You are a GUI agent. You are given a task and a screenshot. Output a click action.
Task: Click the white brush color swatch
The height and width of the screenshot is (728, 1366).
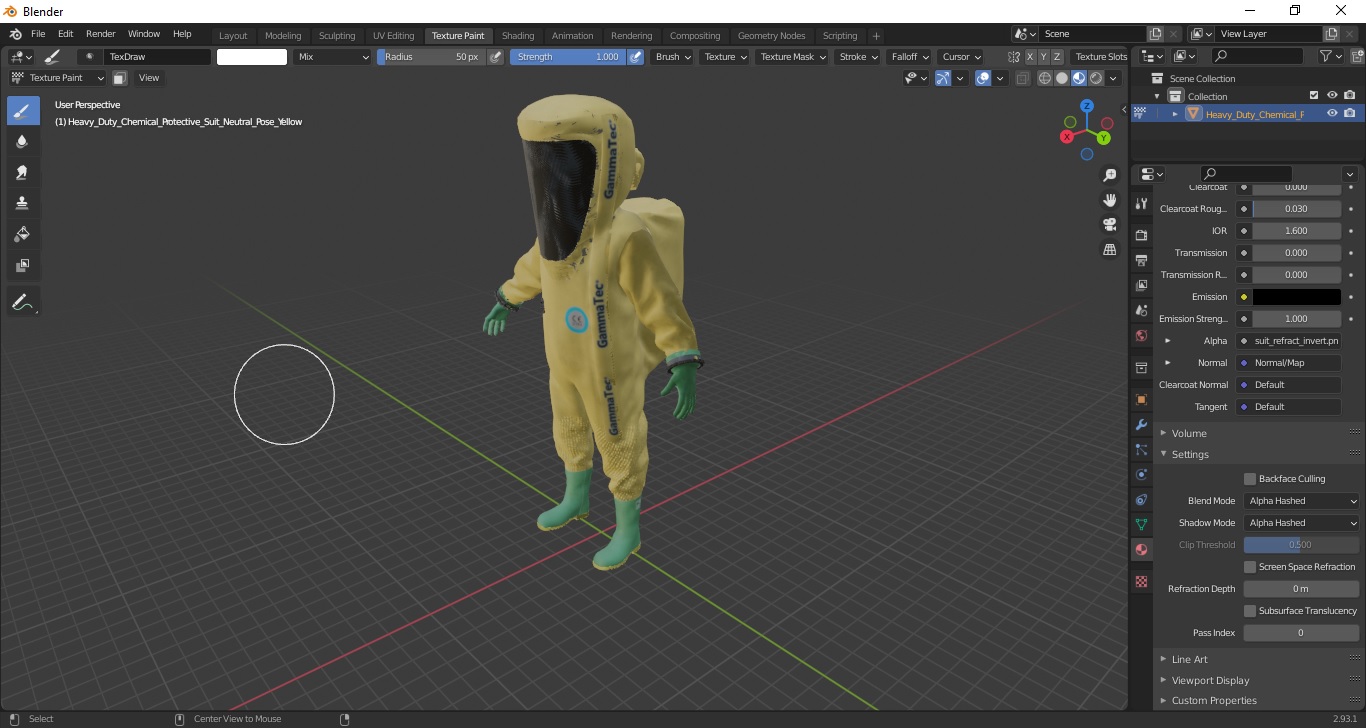point(252,57)
